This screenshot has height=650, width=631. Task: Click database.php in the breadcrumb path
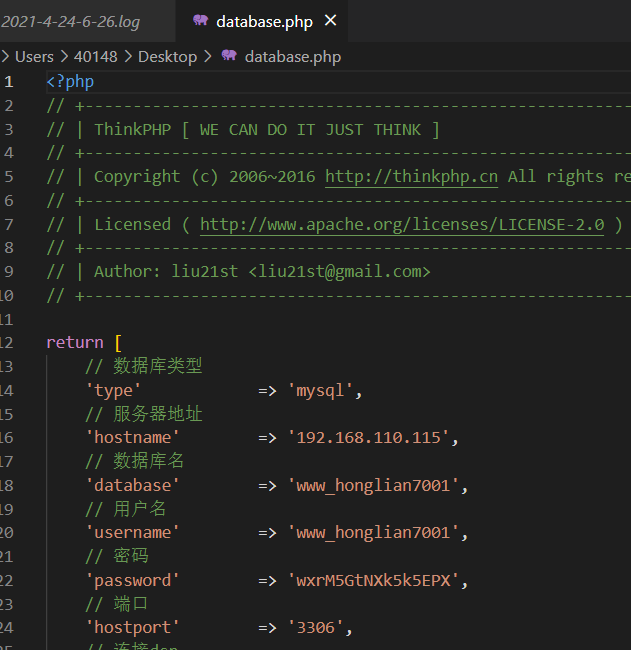click(x=292, y=57)
